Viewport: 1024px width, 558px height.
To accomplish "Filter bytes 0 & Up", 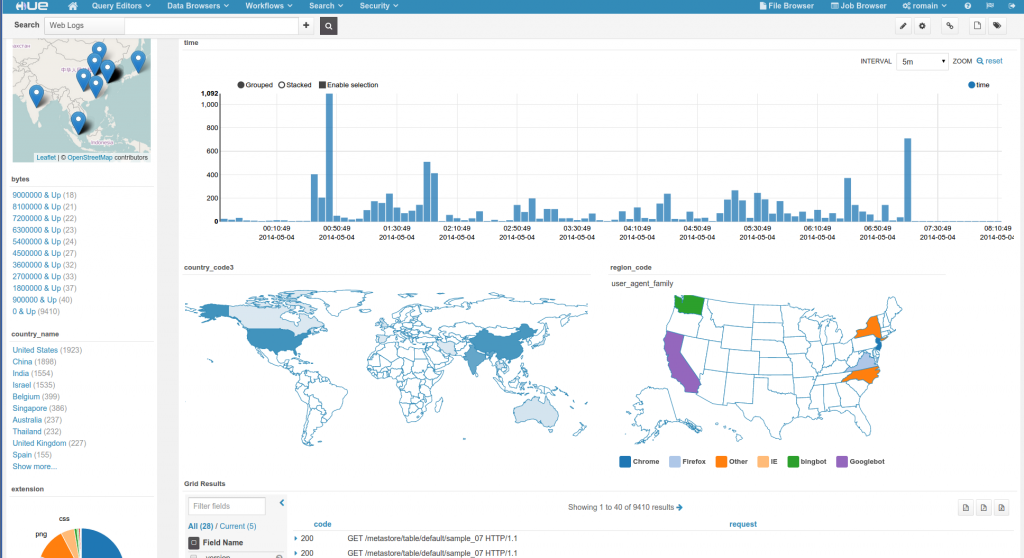I will coord(24,312).
